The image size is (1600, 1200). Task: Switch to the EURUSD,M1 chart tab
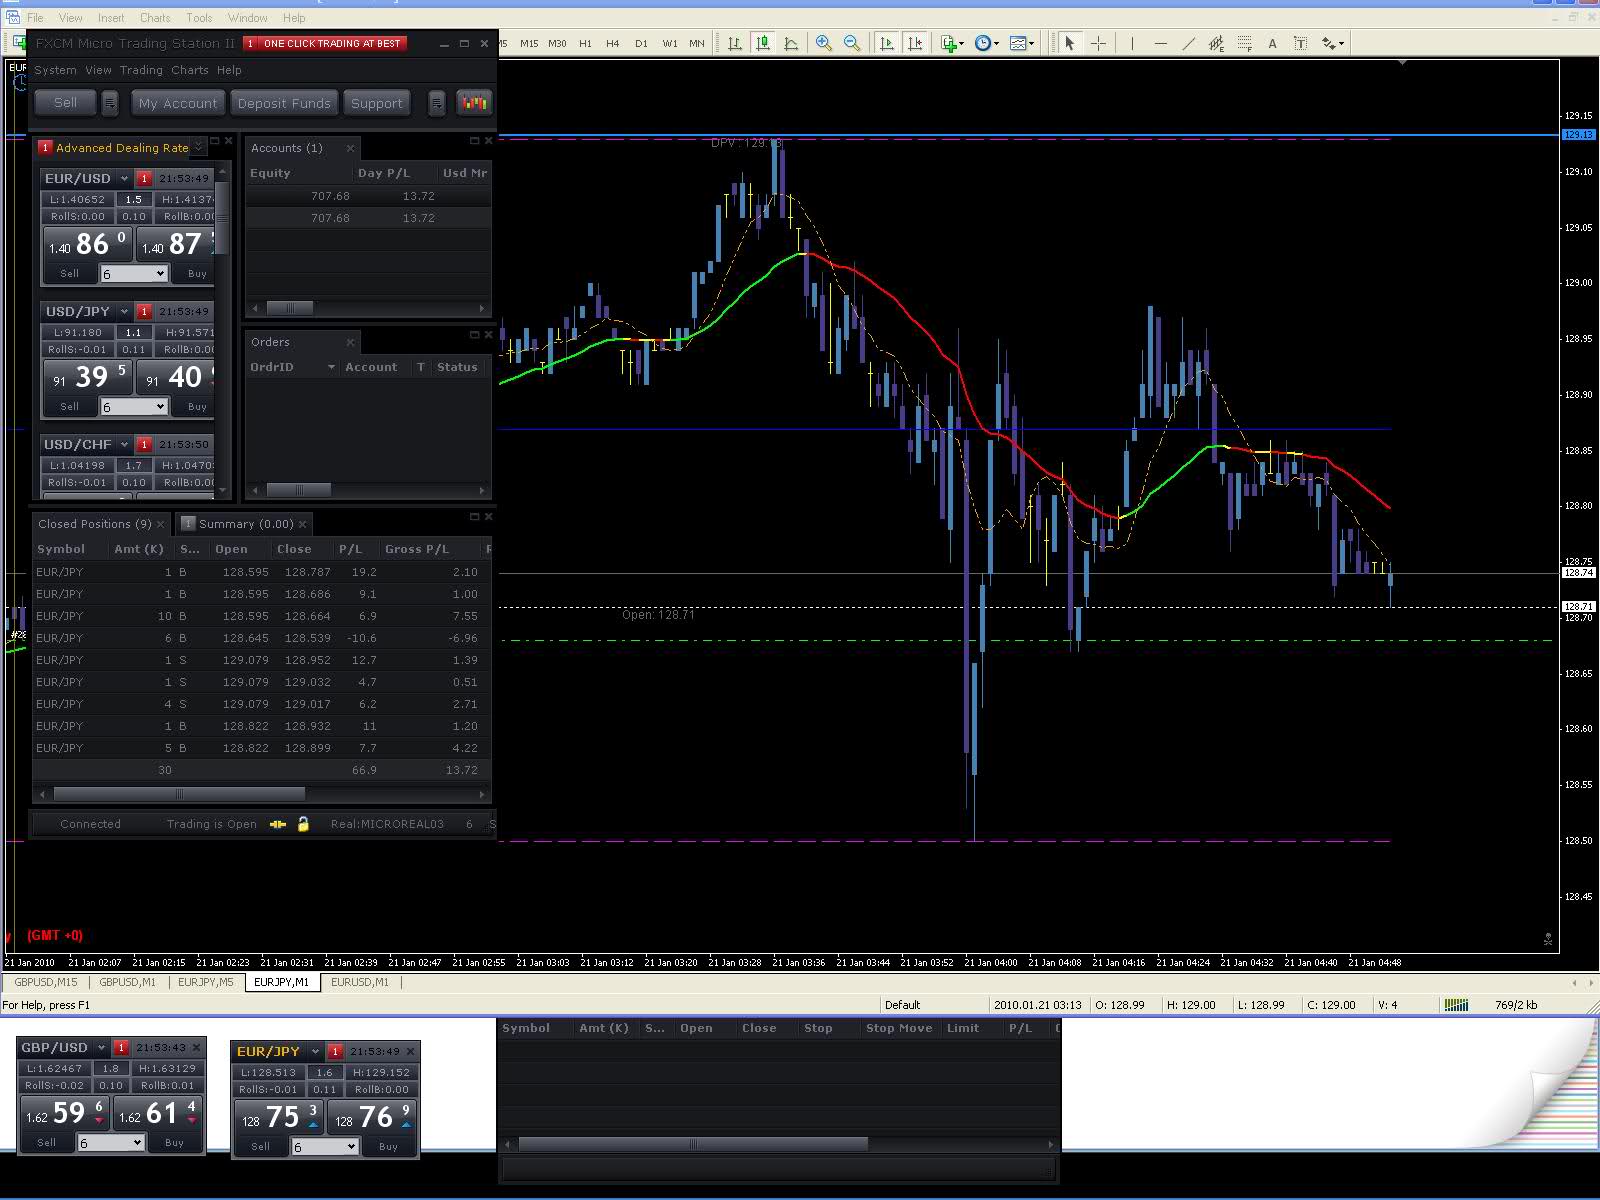point(359,982)
